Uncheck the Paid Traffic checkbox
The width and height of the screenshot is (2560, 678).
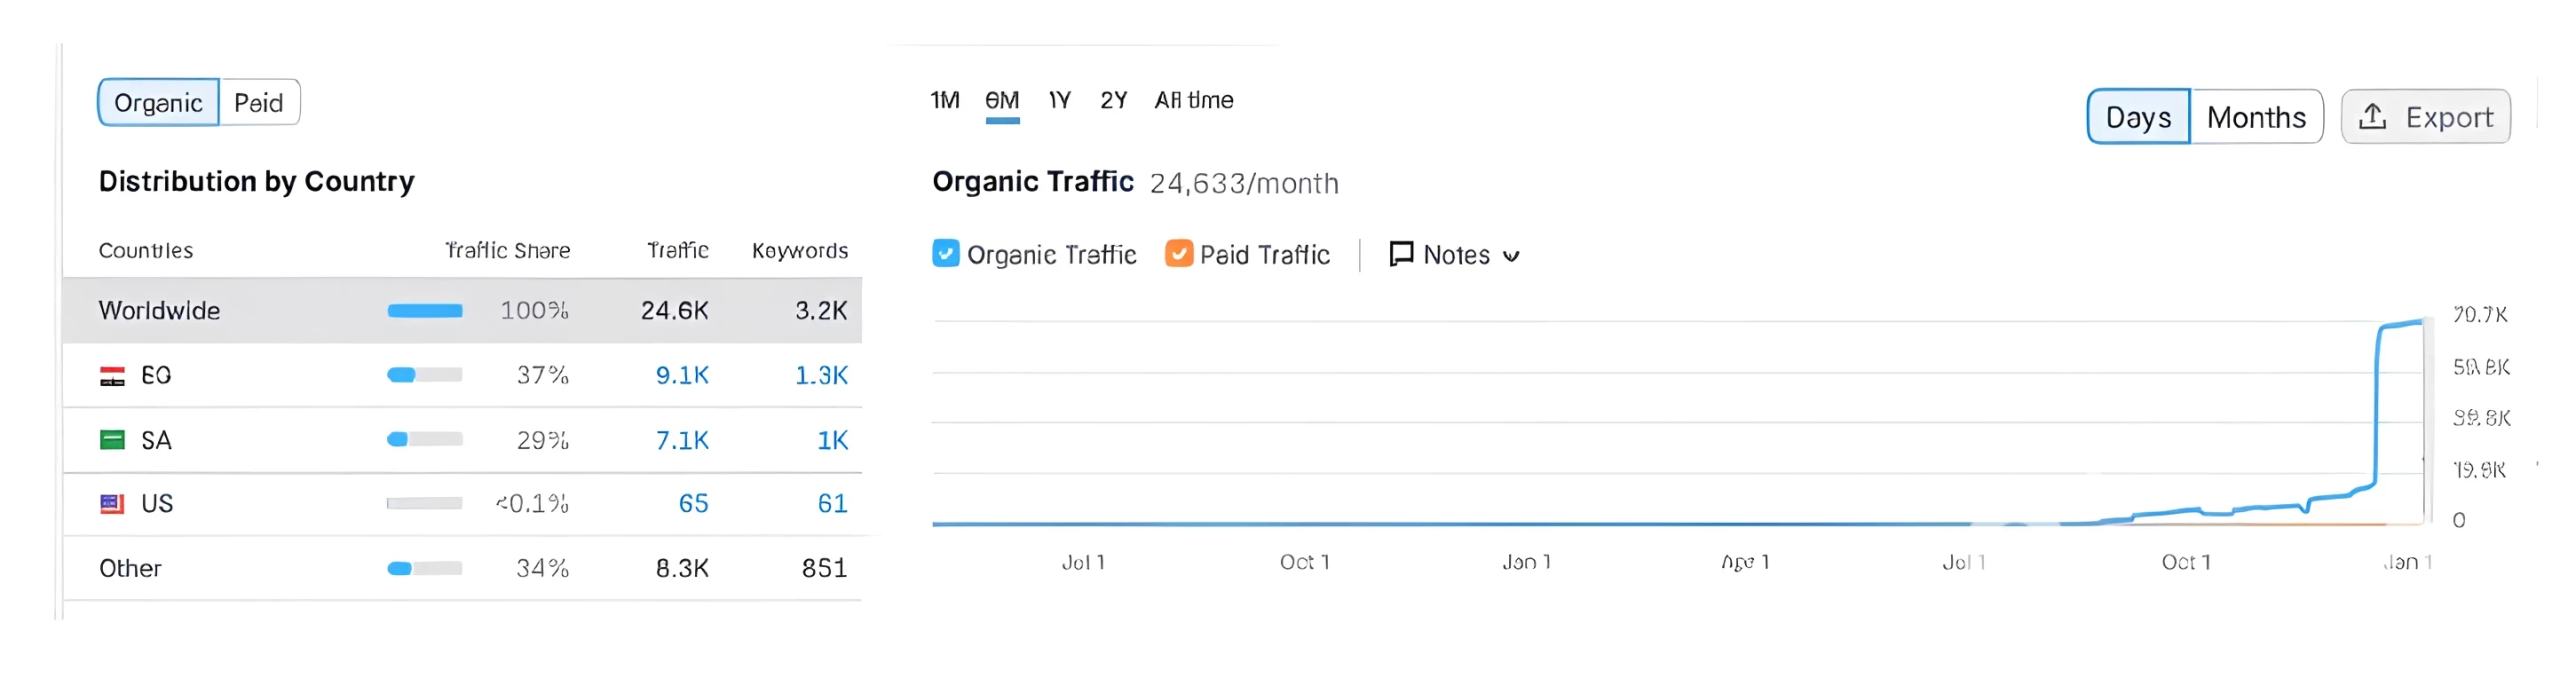tap(1178, 254)
